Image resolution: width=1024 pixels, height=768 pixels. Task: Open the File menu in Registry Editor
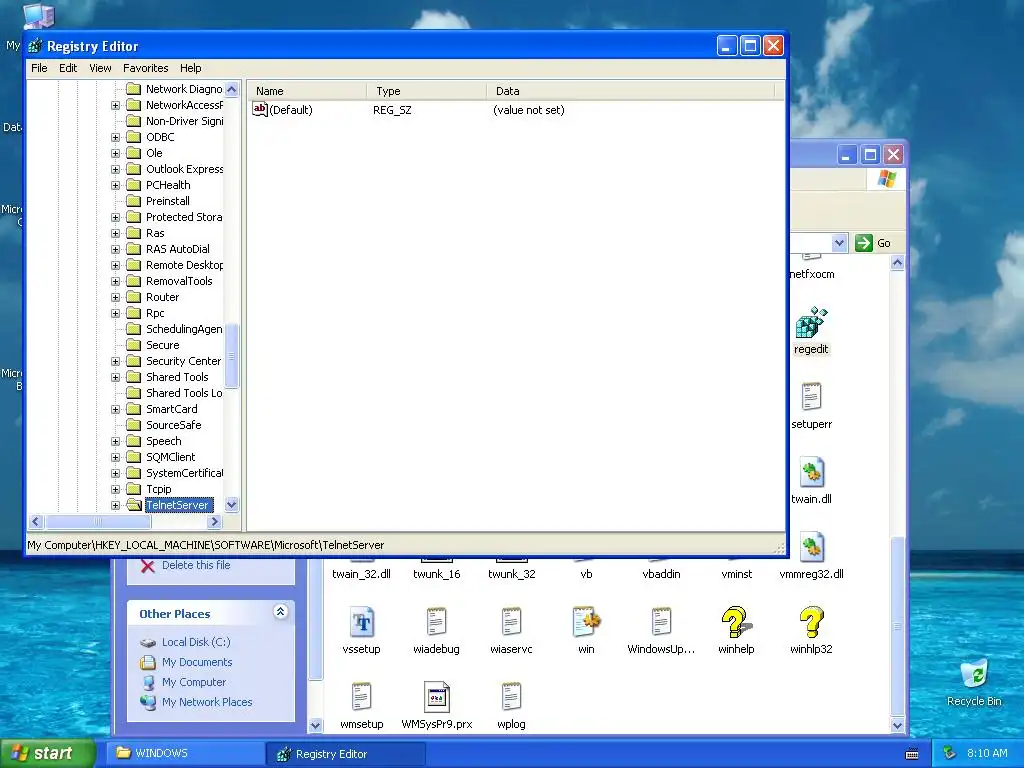(39, 68)
